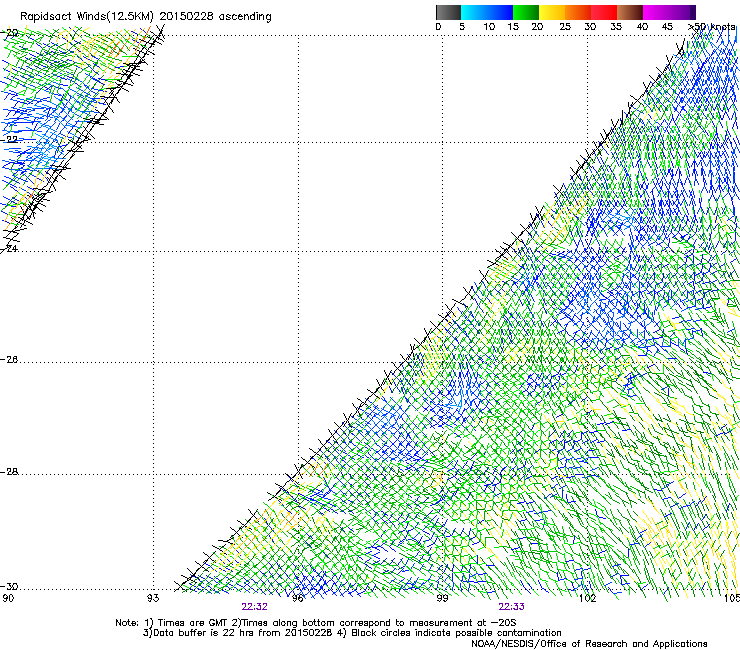Click the purple '22:32' time stamp

coord(254,607)
